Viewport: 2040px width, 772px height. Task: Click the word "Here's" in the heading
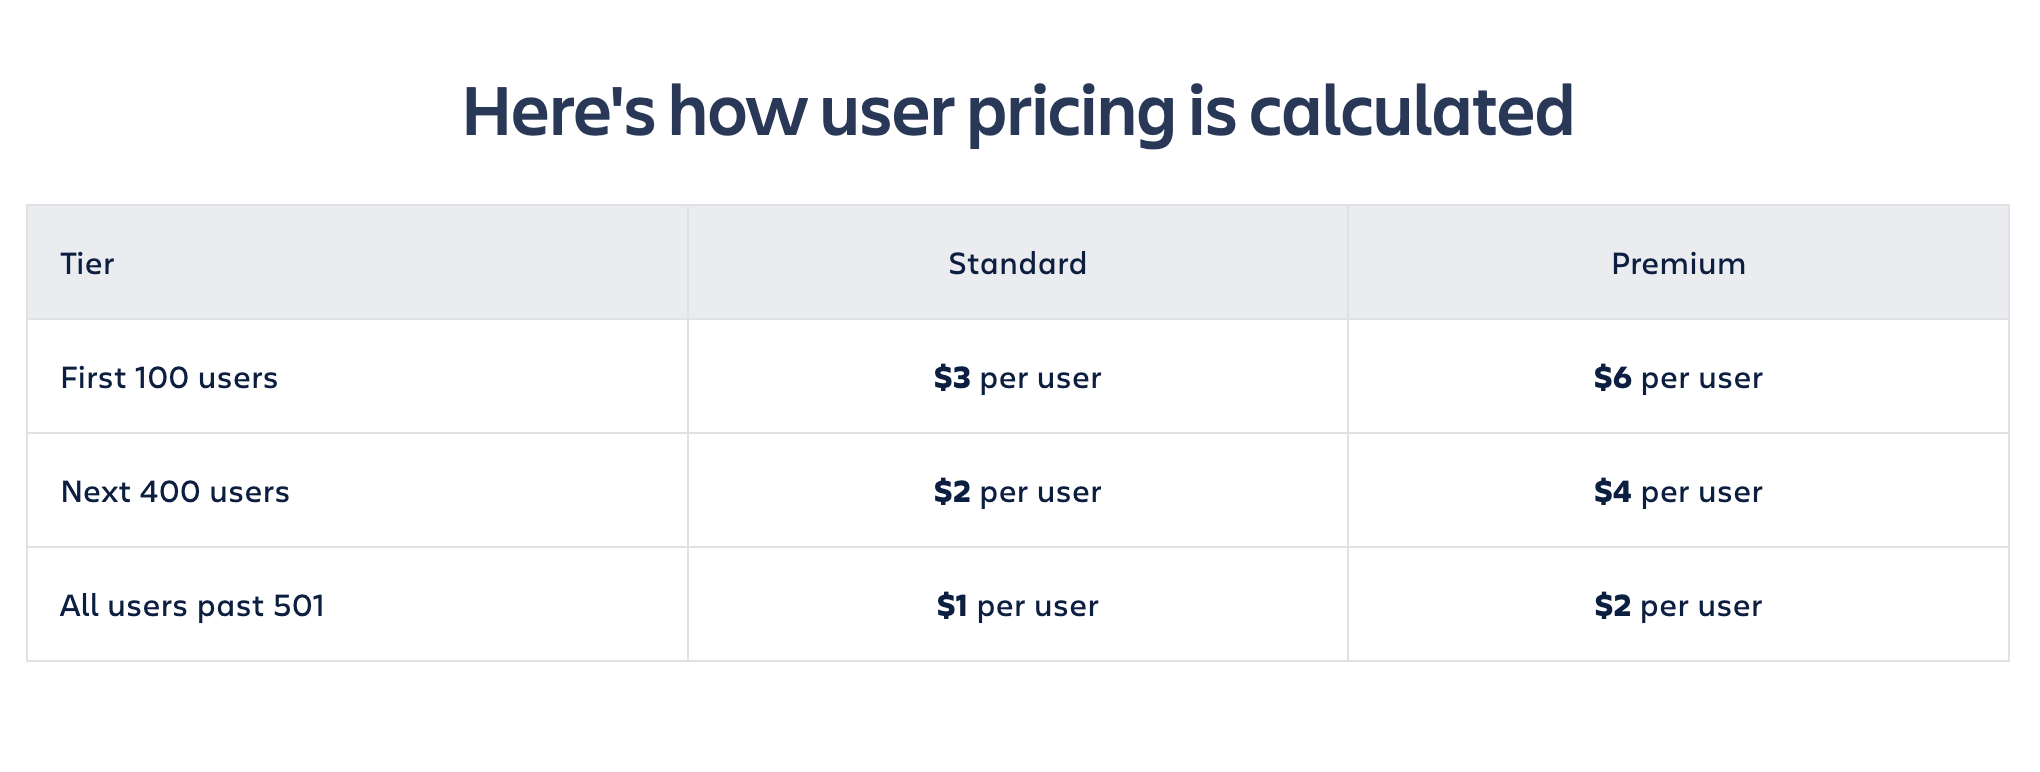558,112
